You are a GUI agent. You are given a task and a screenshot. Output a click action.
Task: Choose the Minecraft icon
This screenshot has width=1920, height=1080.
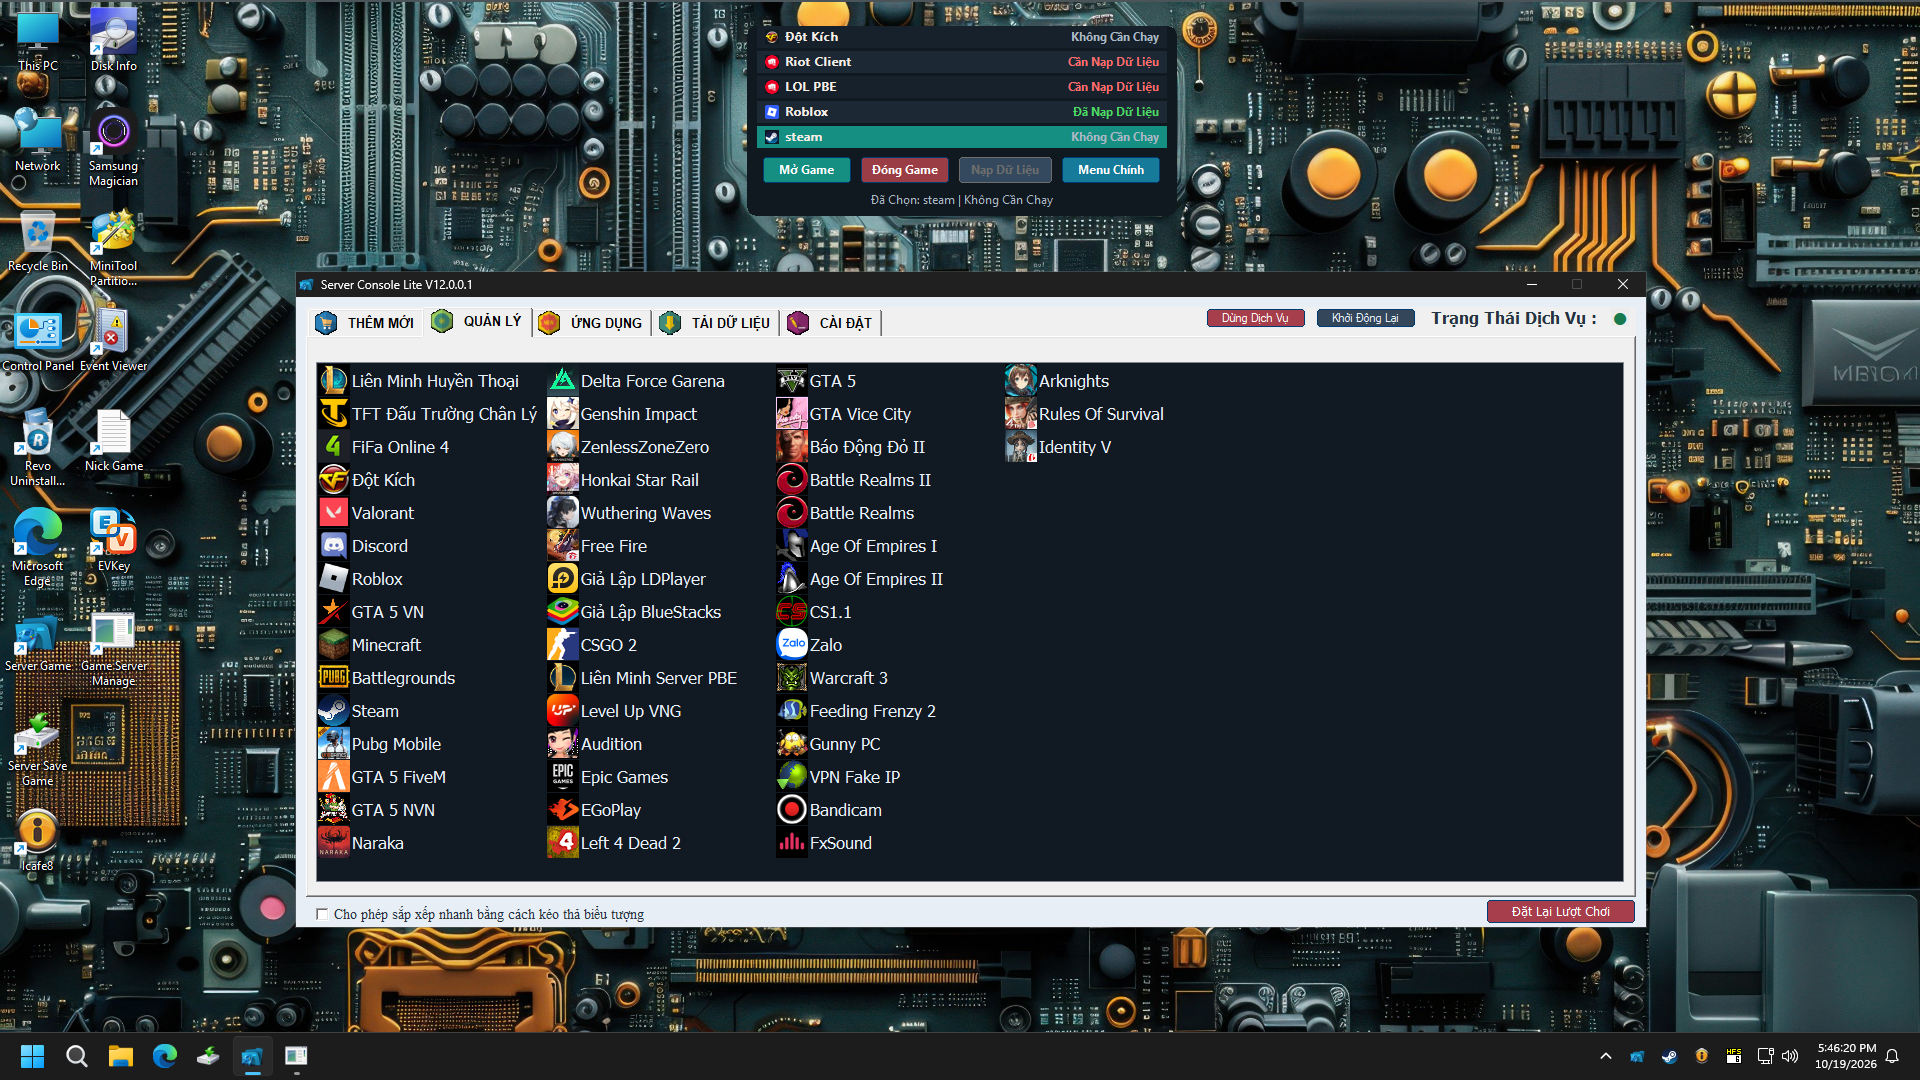coord(333,645)
